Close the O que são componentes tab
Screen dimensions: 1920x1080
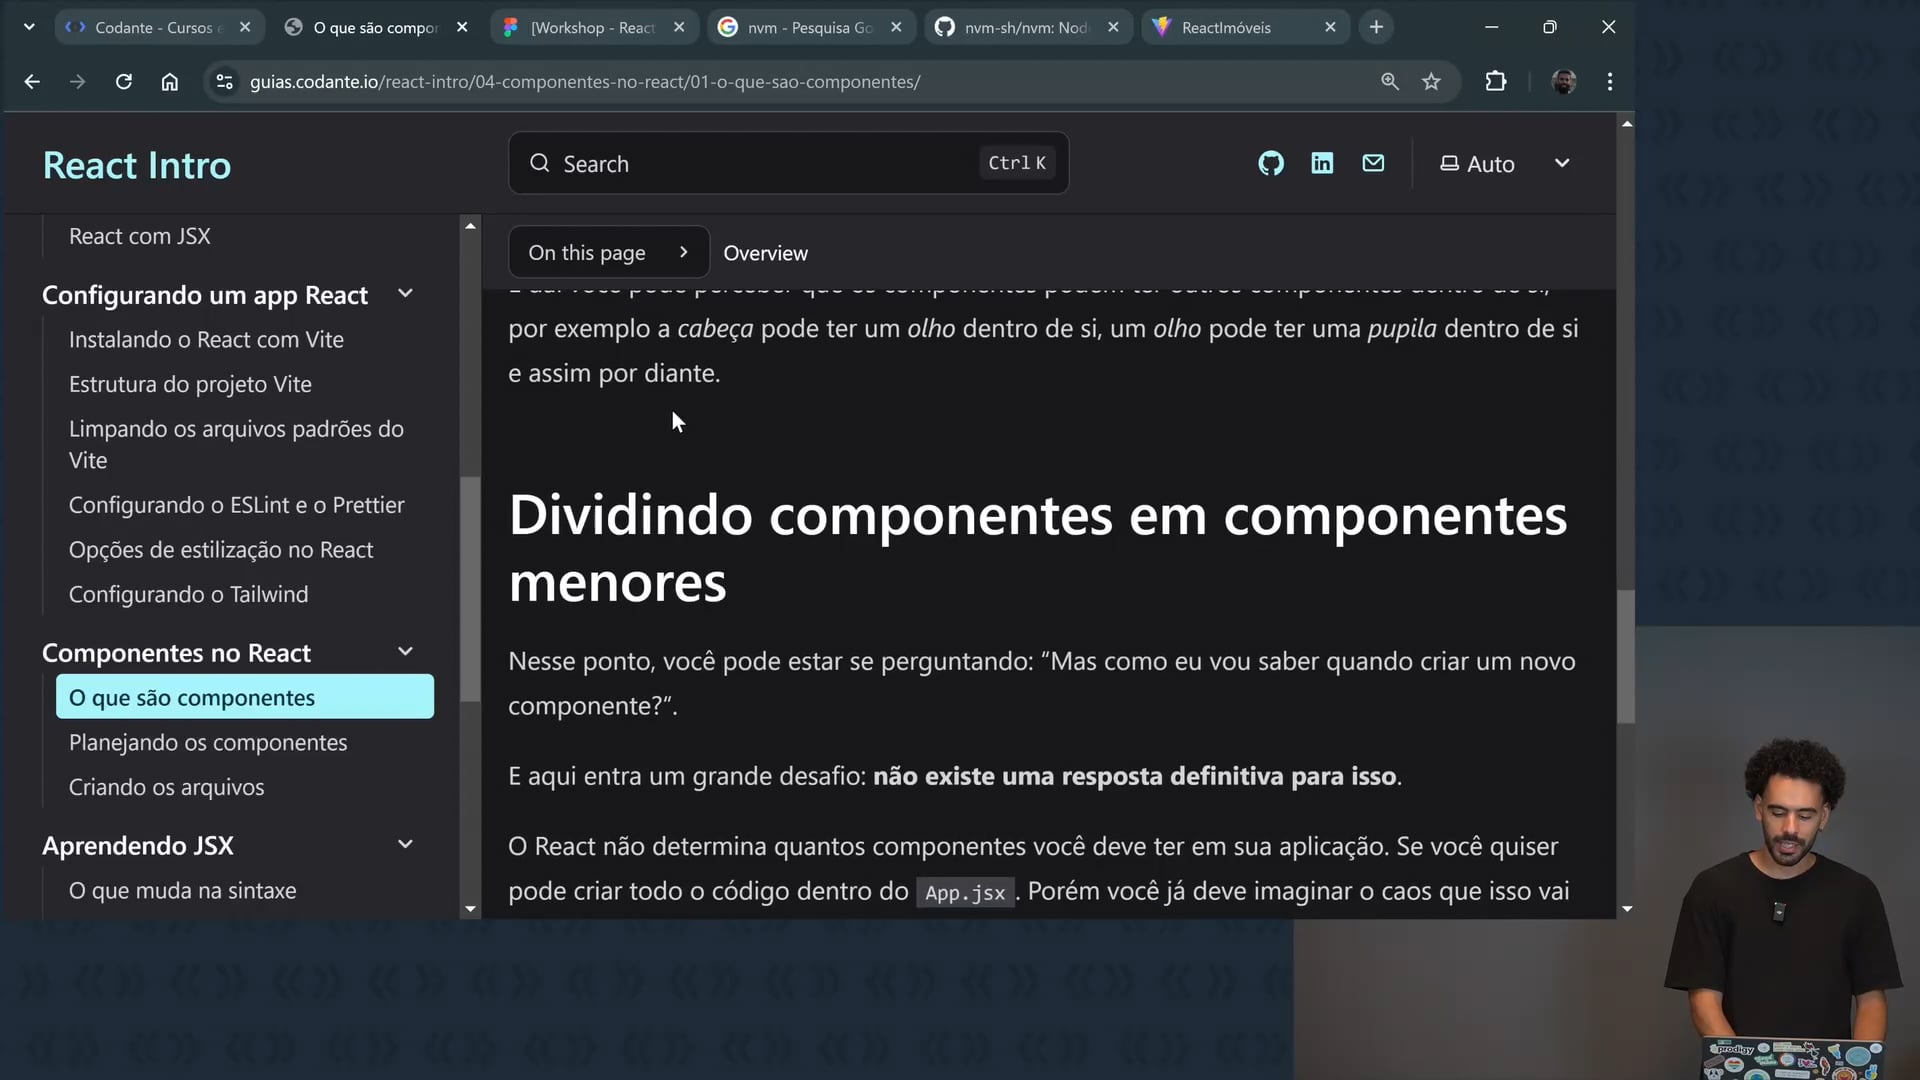[x=462, y=27]
